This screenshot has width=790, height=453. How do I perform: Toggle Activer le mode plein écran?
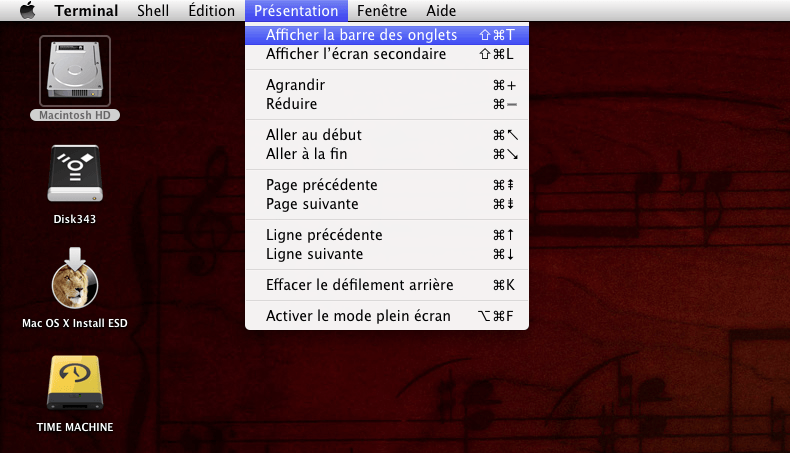[387, 315]
